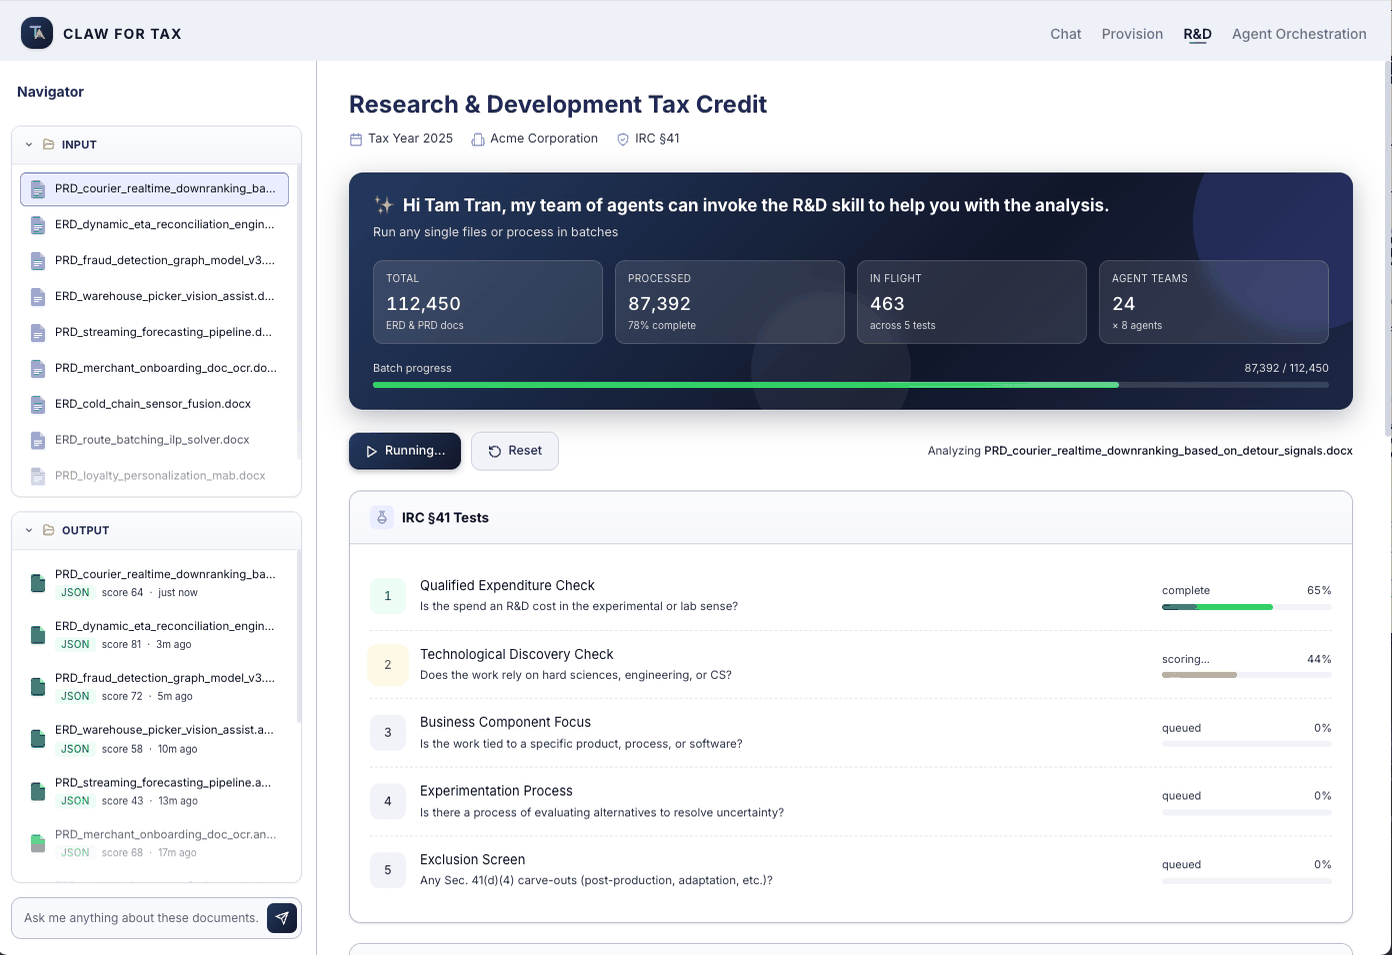Collapse the OUTPUT folder chevron

[29, 531]
